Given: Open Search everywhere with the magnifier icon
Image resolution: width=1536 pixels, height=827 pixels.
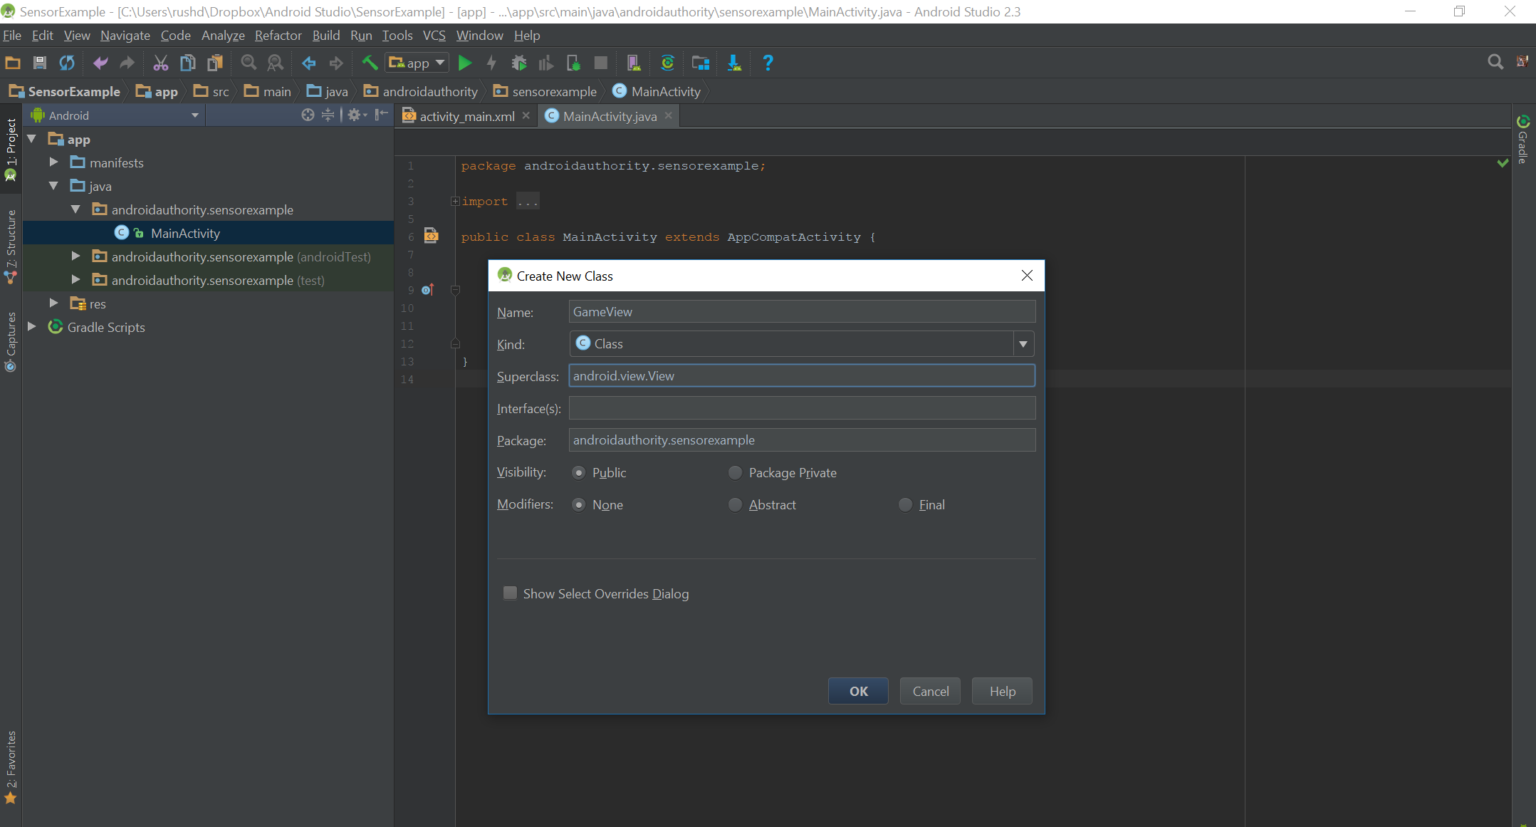Looking at the screenshot, I should coord(1494,61).
